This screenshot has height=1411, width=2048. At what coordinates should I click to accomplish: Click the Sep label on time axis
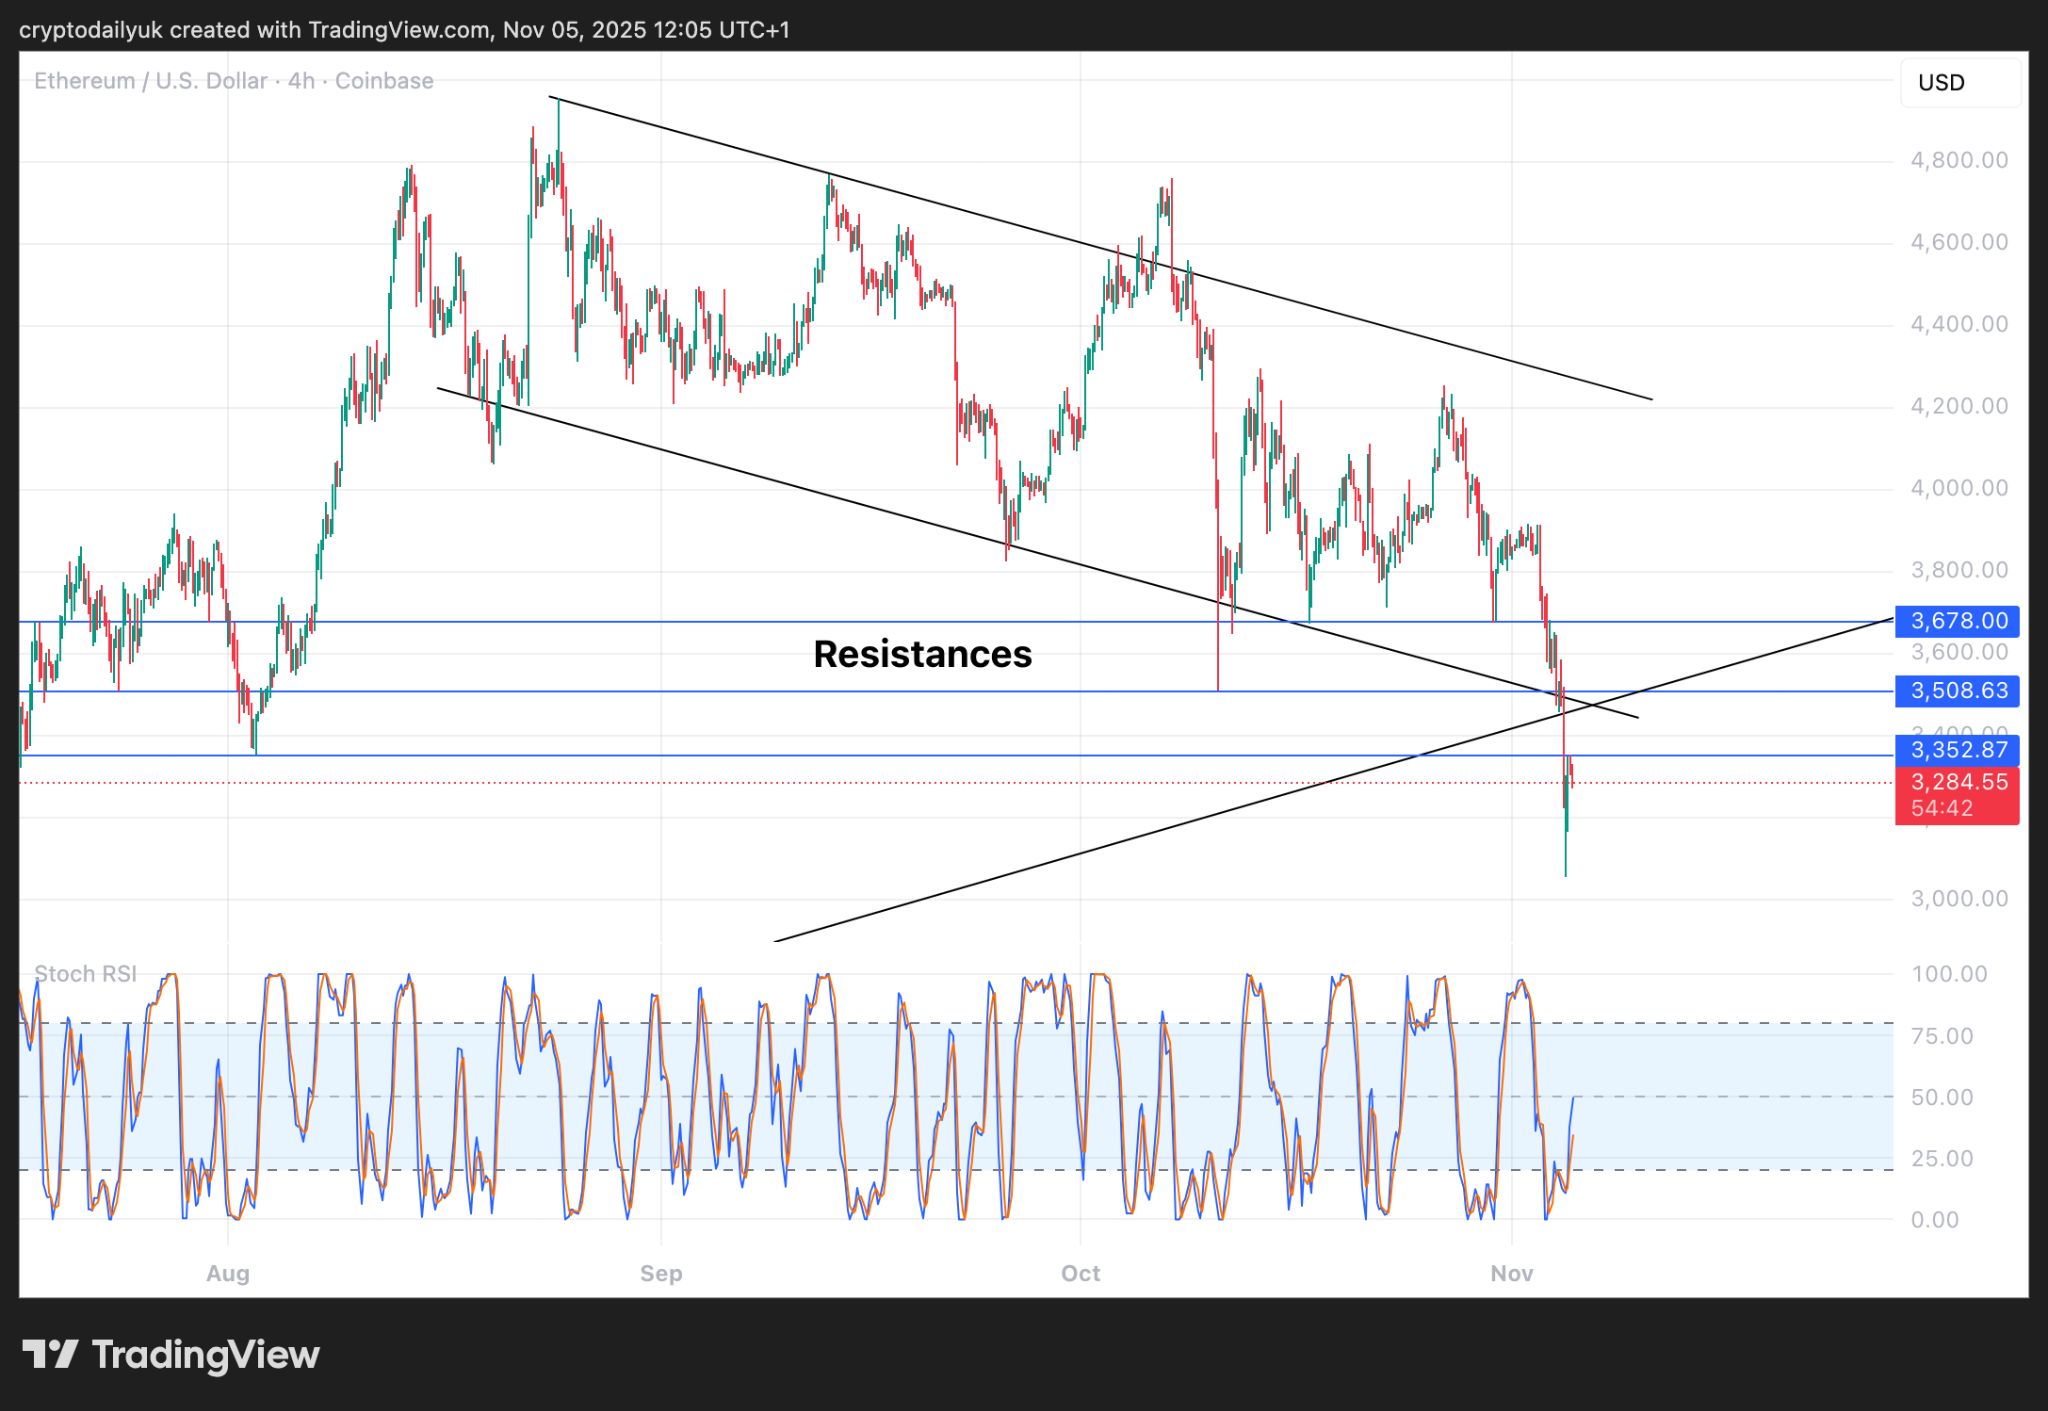pos(661,1274)
